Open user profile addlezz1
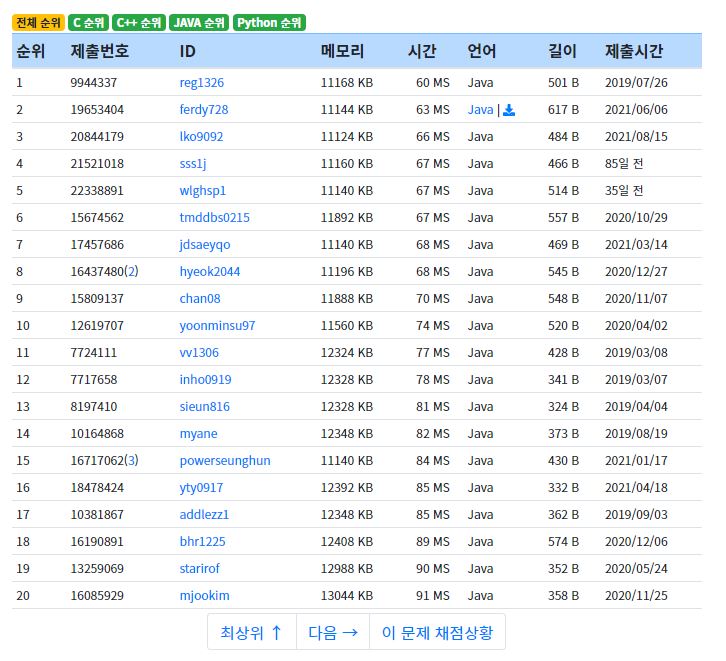This screenshot has width=726, height=661. [204, 515]
